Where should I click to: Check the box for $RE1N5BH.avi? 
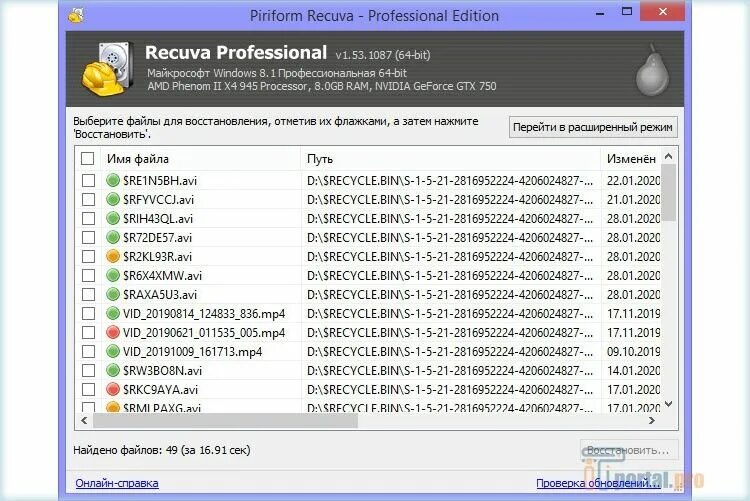click(88, 180)
